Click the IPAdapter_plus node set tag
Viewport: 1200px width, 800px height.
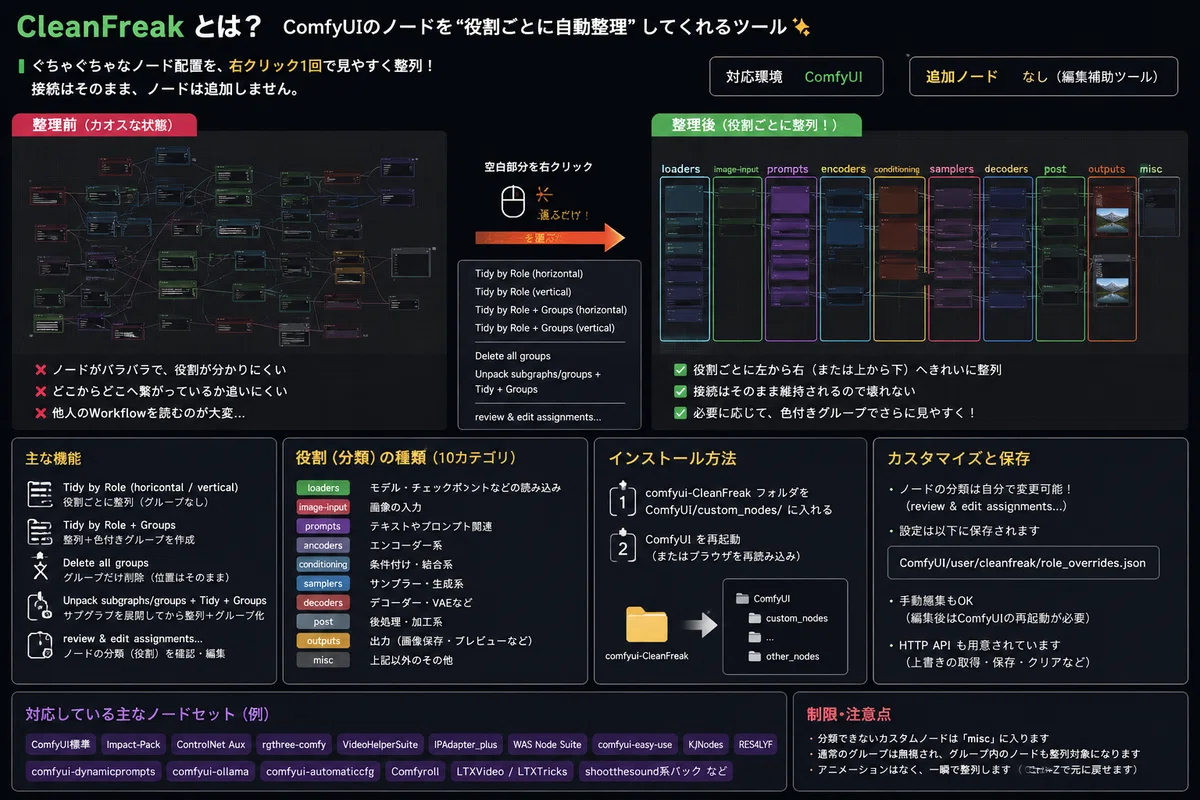(465, 744)
